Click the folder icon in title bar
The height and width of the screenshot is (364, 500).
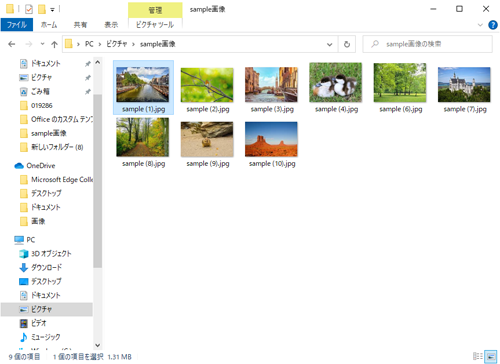10,9
